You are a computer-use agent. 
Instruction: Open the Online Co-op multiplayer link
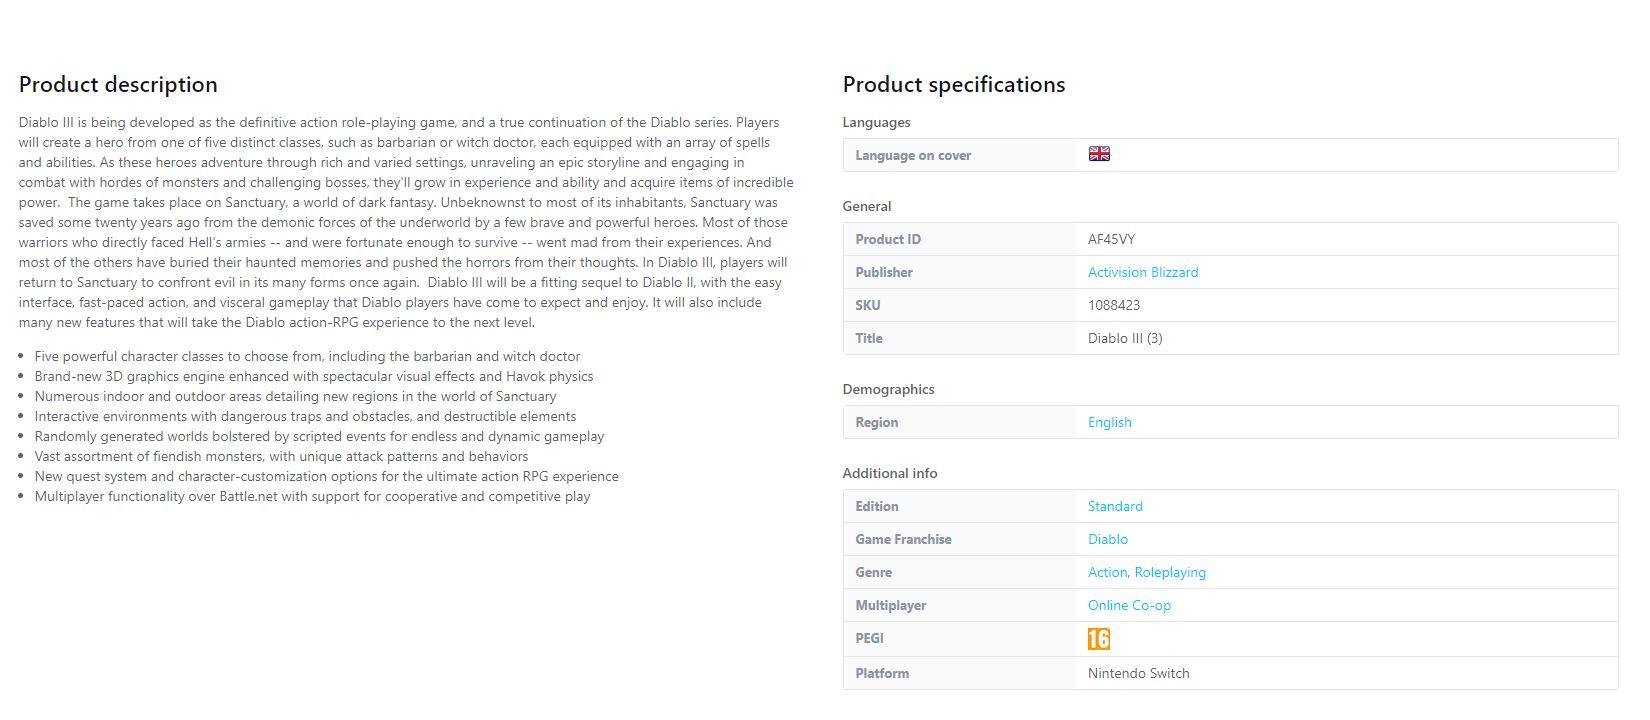1129,605
